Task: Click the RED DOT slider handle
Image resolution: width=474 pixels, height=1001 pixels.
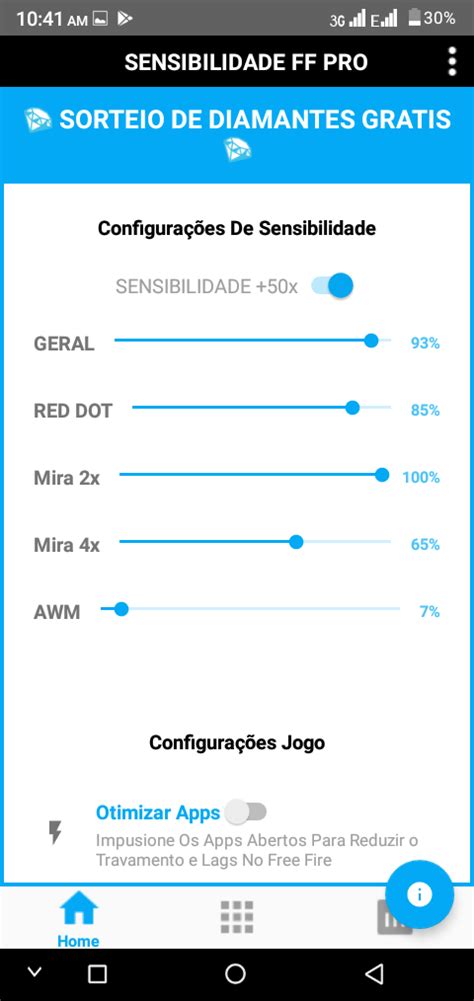Action: click(x=352, y=409)
